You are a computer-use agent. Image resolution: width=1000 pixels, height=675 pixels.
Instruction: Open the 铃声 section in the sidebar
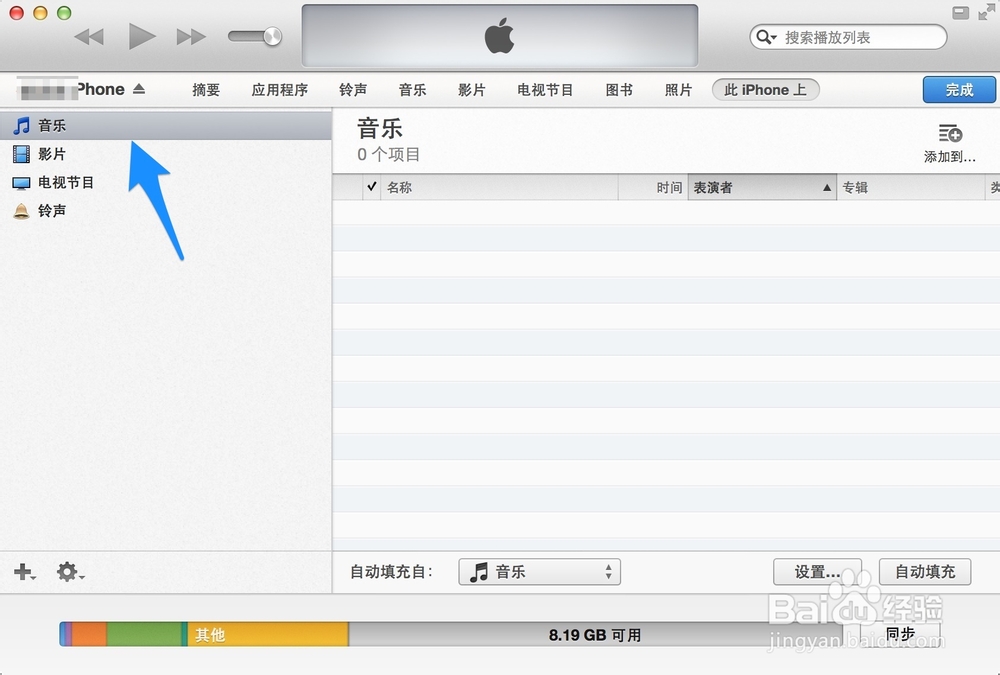(x=52, y=211)
